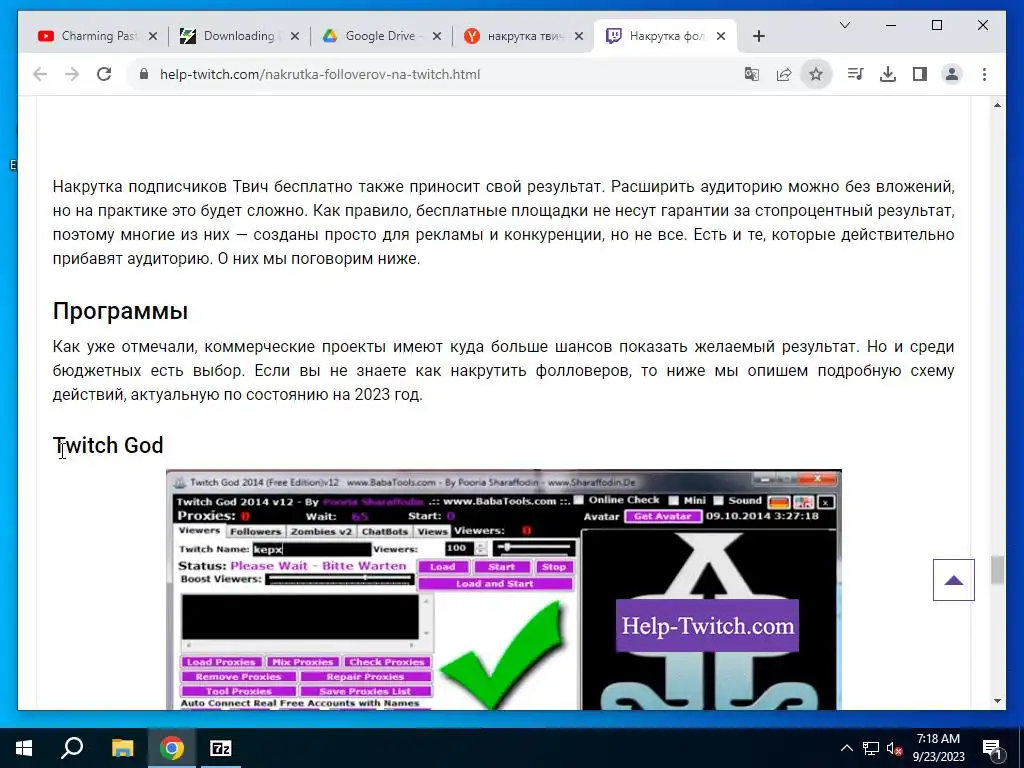Open Windows taskbar search
This screenshot has width=1024, height=768.
pos(72,748)
